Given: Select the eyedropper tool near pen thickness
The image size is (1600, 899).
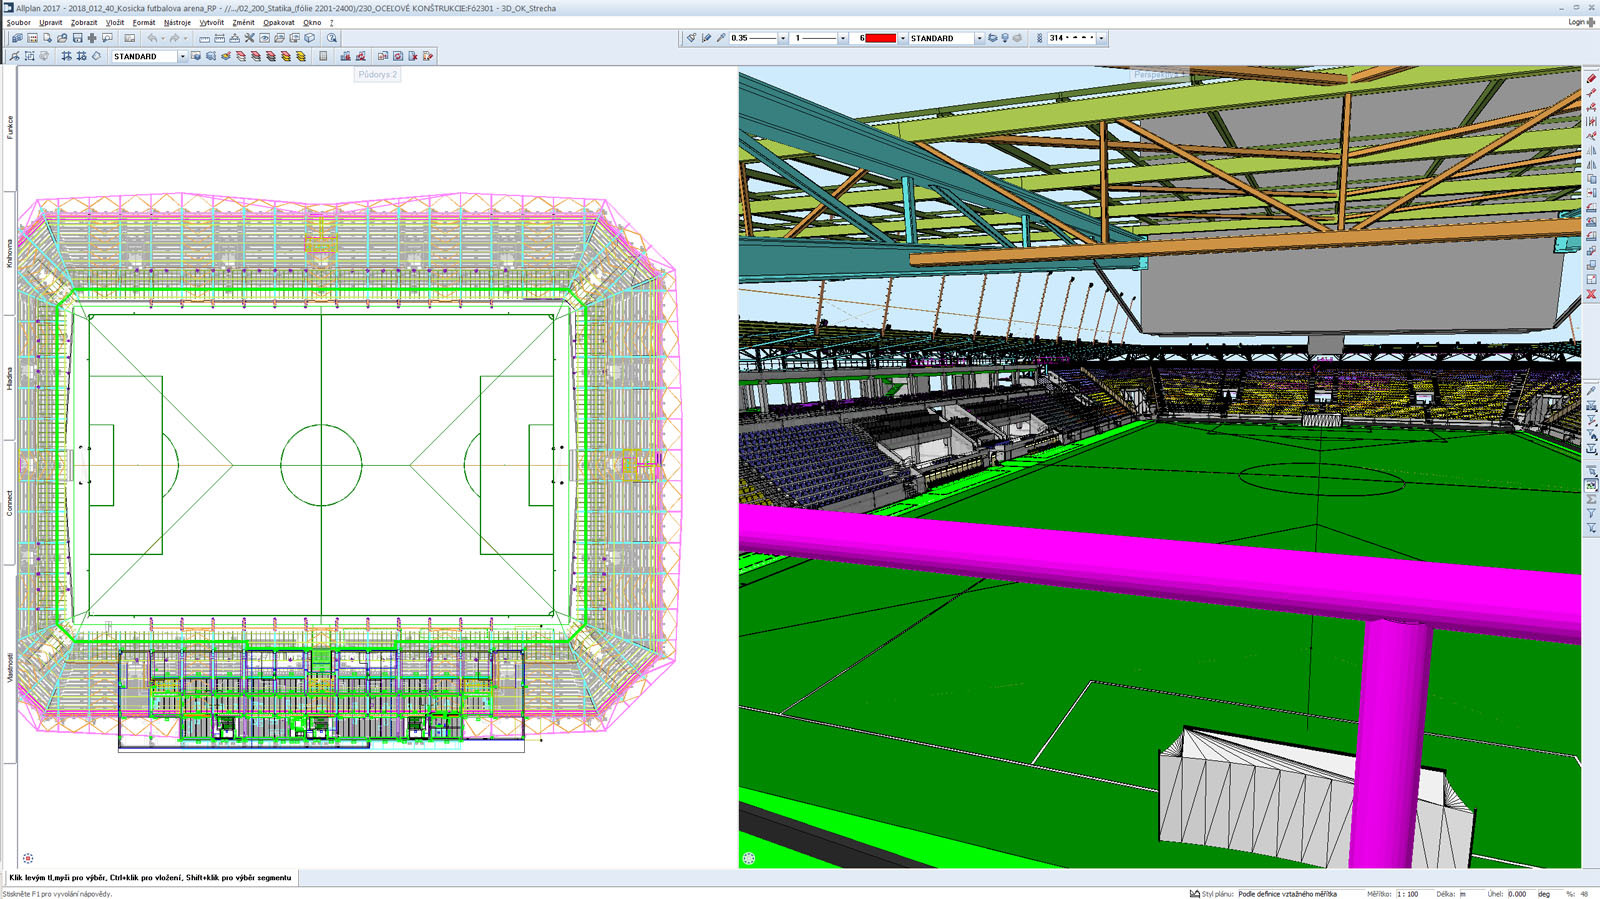Looking at the screenshot, I should click(720, 38).
